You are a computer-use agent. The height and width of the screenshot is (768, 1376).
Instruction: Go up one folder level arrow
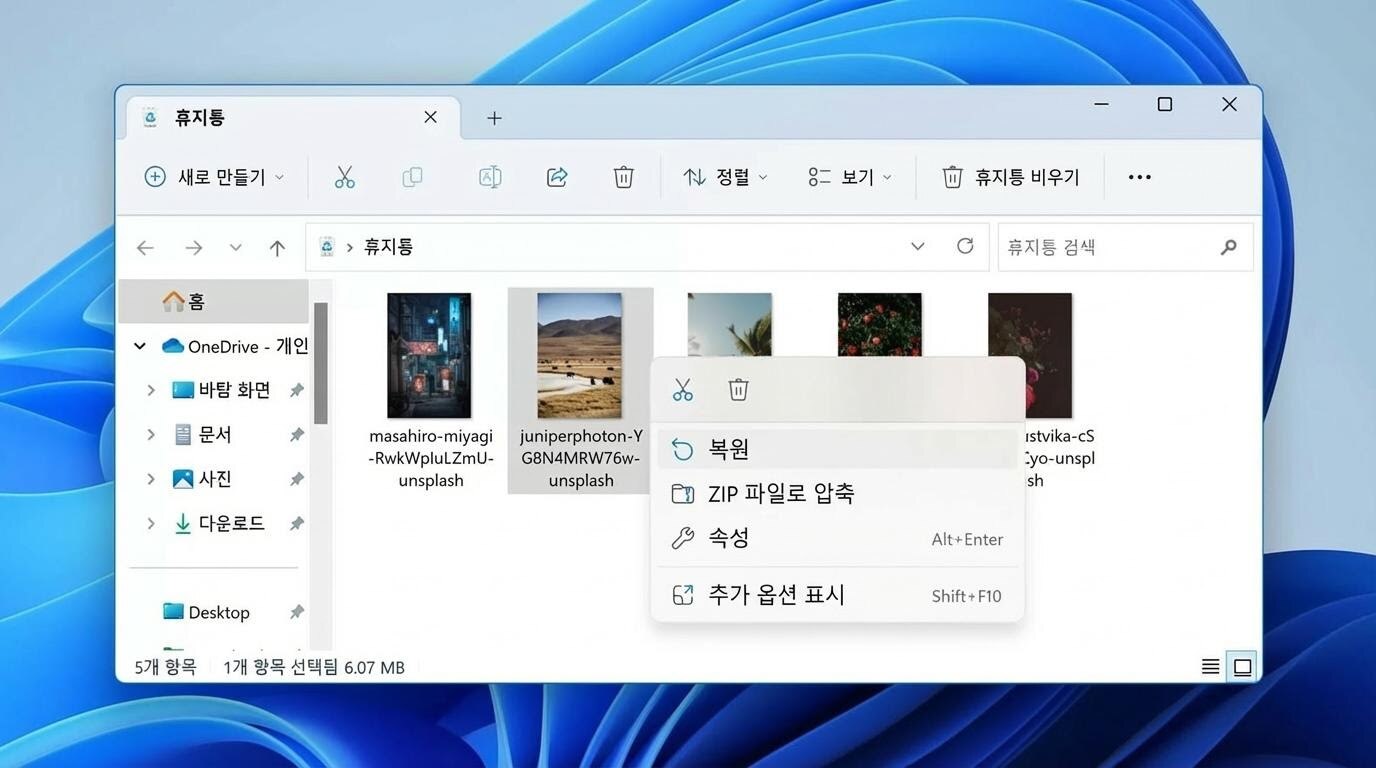point(278,248)
